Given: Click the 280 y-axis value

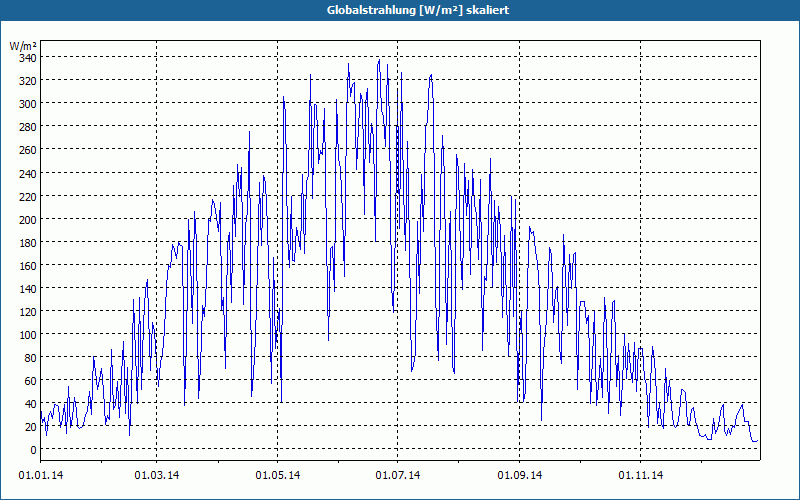Looking at the screenshot, I should [x=28, y=127].
